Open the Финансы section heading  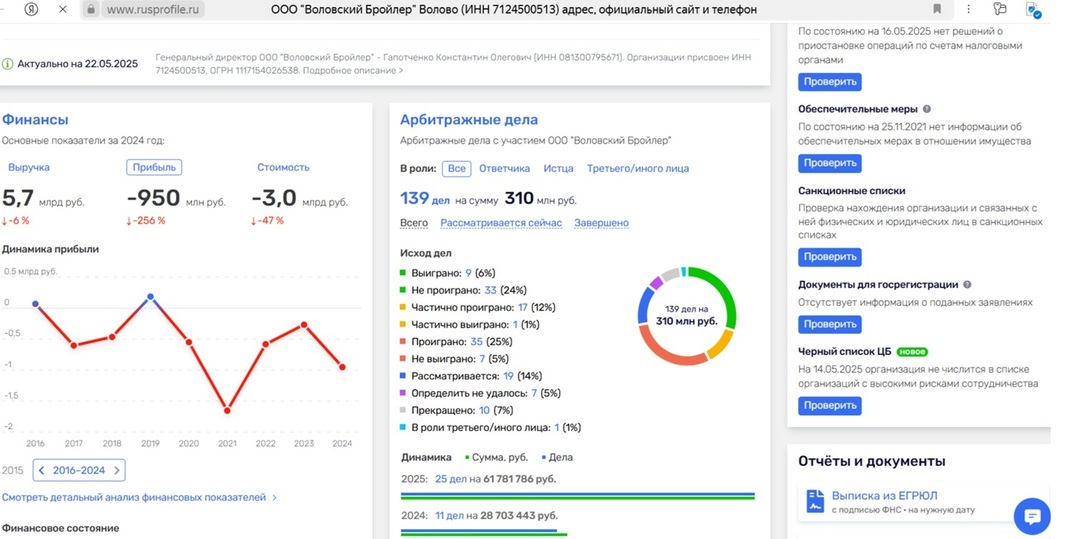pos(35,119)
